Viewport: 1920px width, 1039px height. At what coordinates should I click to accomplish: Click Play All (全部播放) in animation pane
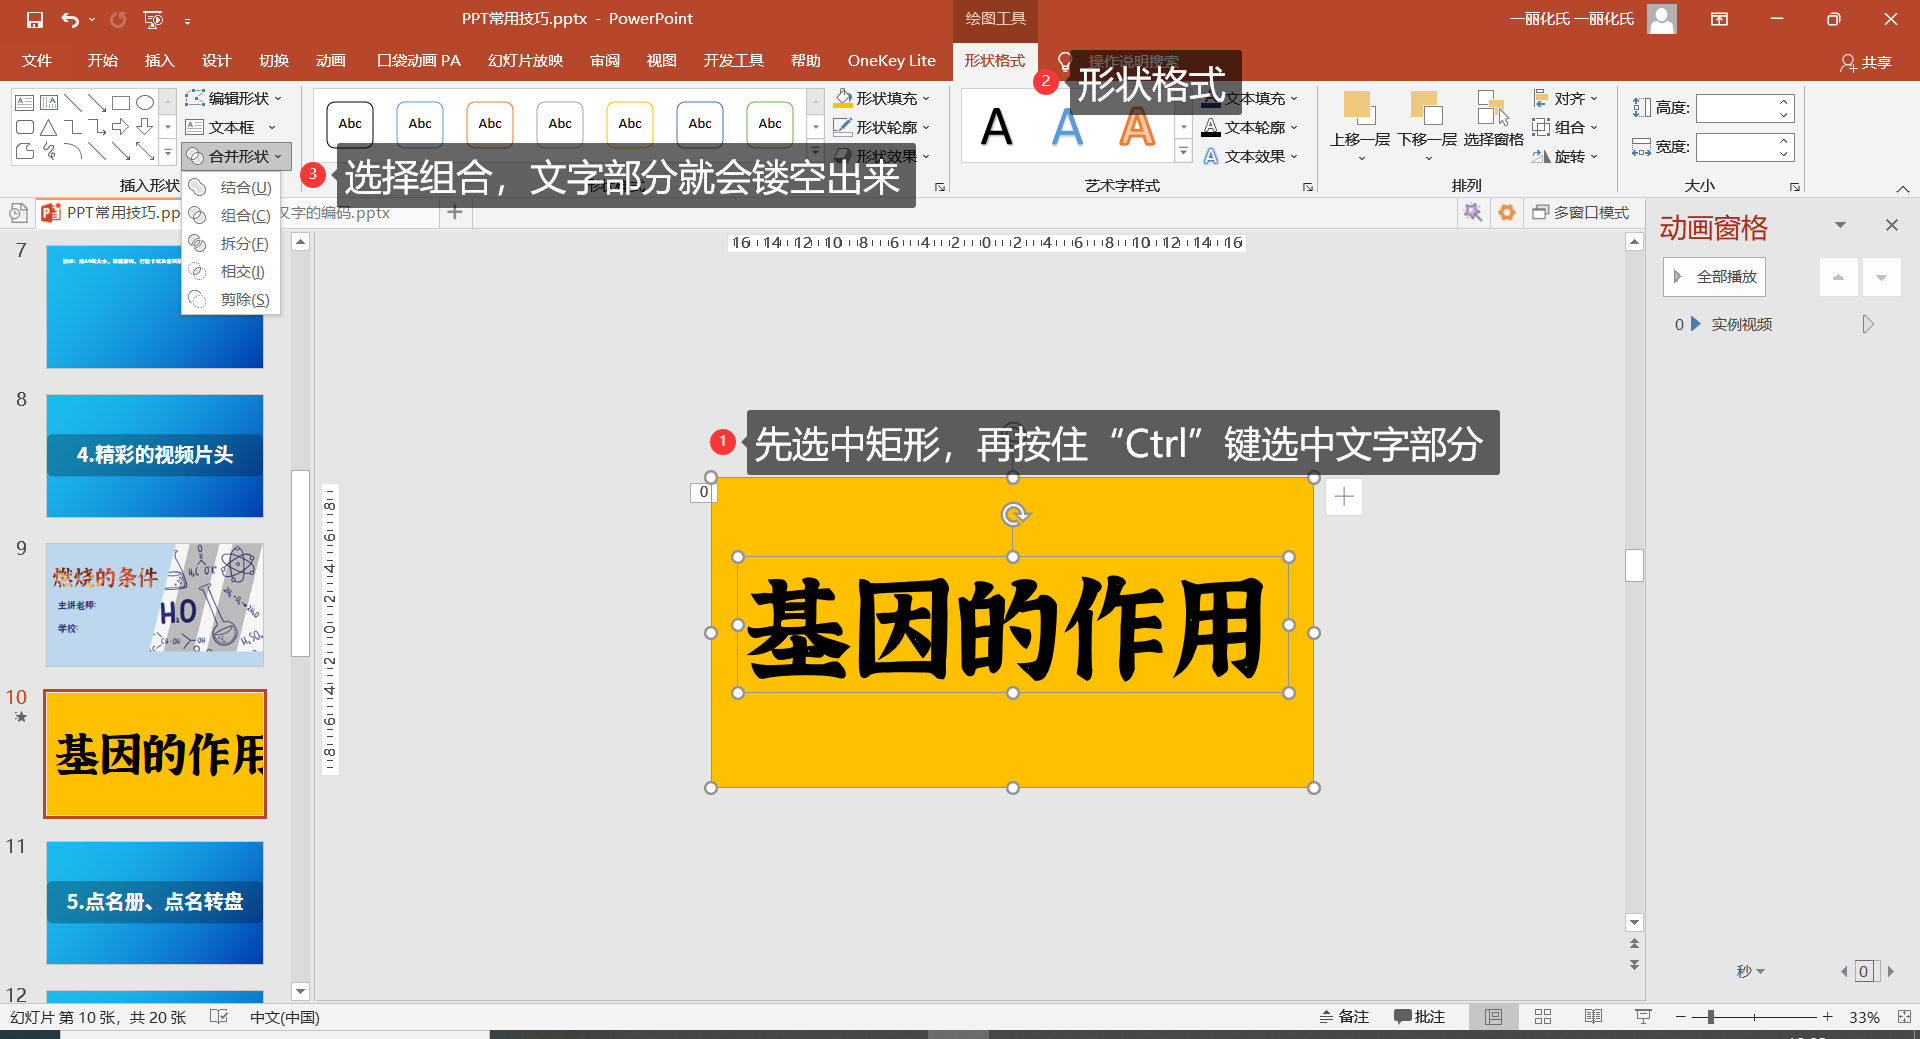[x=1714, y=277]
